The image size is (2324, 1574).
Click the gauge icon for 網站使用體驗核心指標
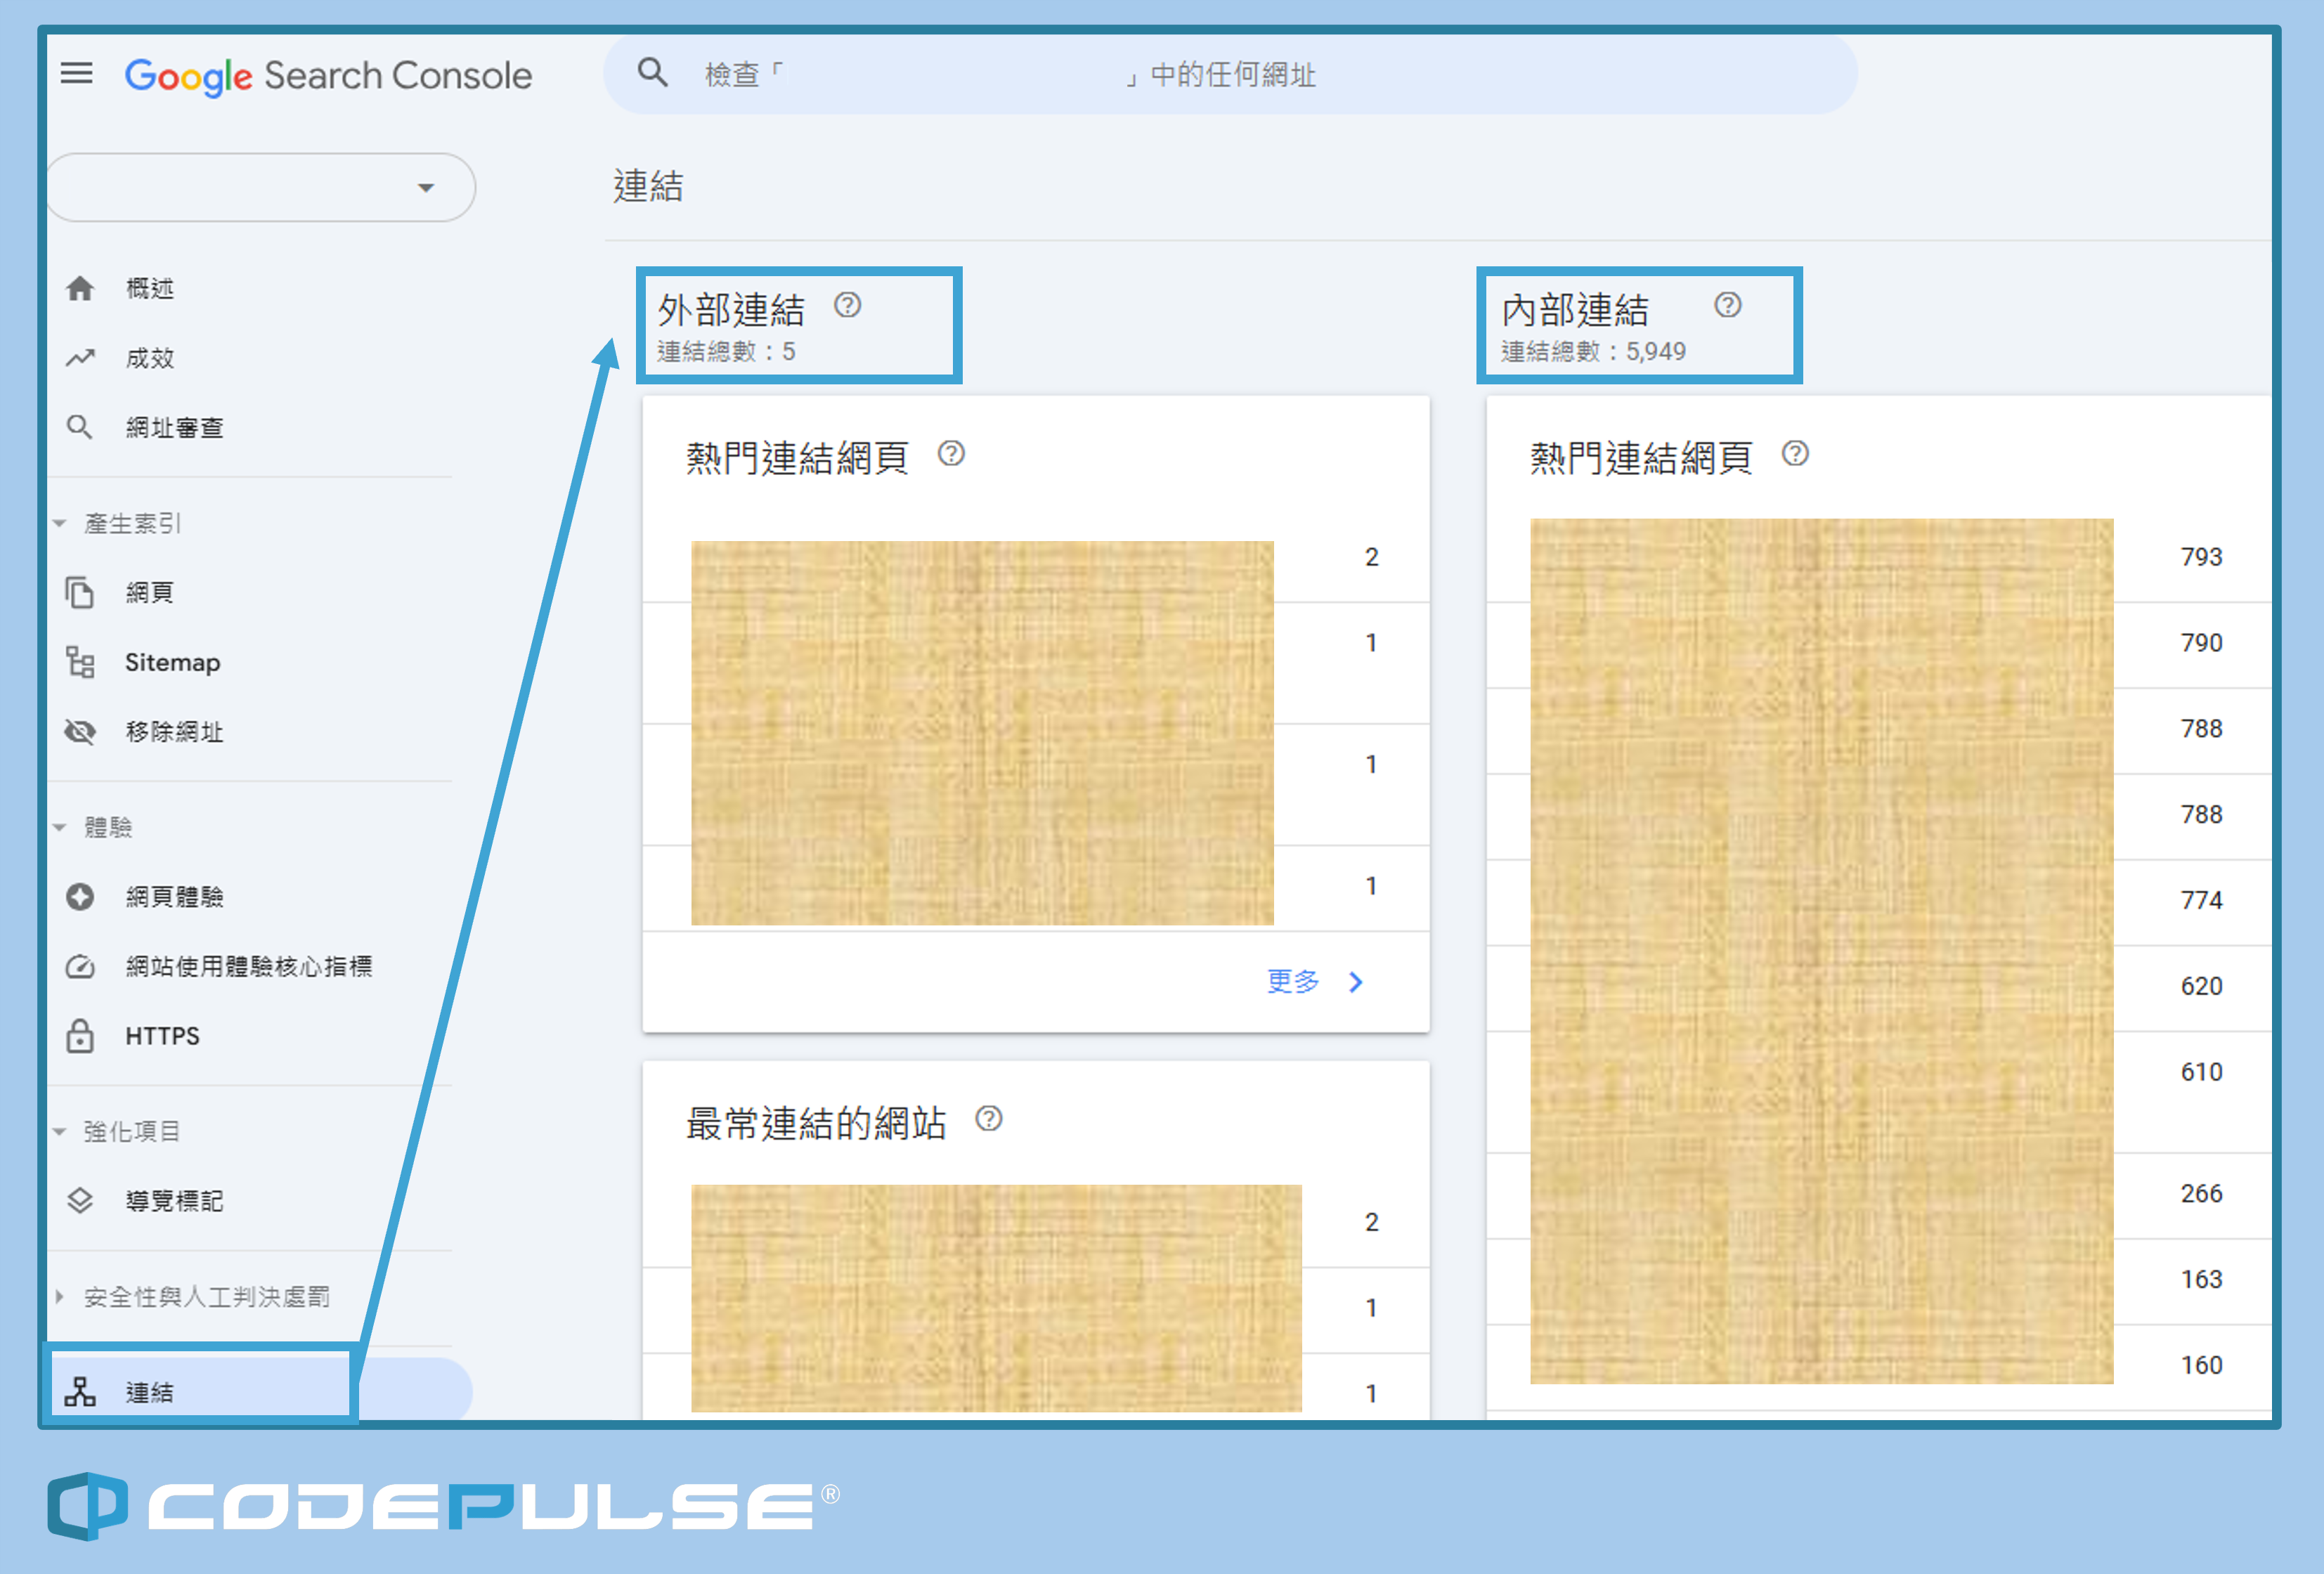80,966
